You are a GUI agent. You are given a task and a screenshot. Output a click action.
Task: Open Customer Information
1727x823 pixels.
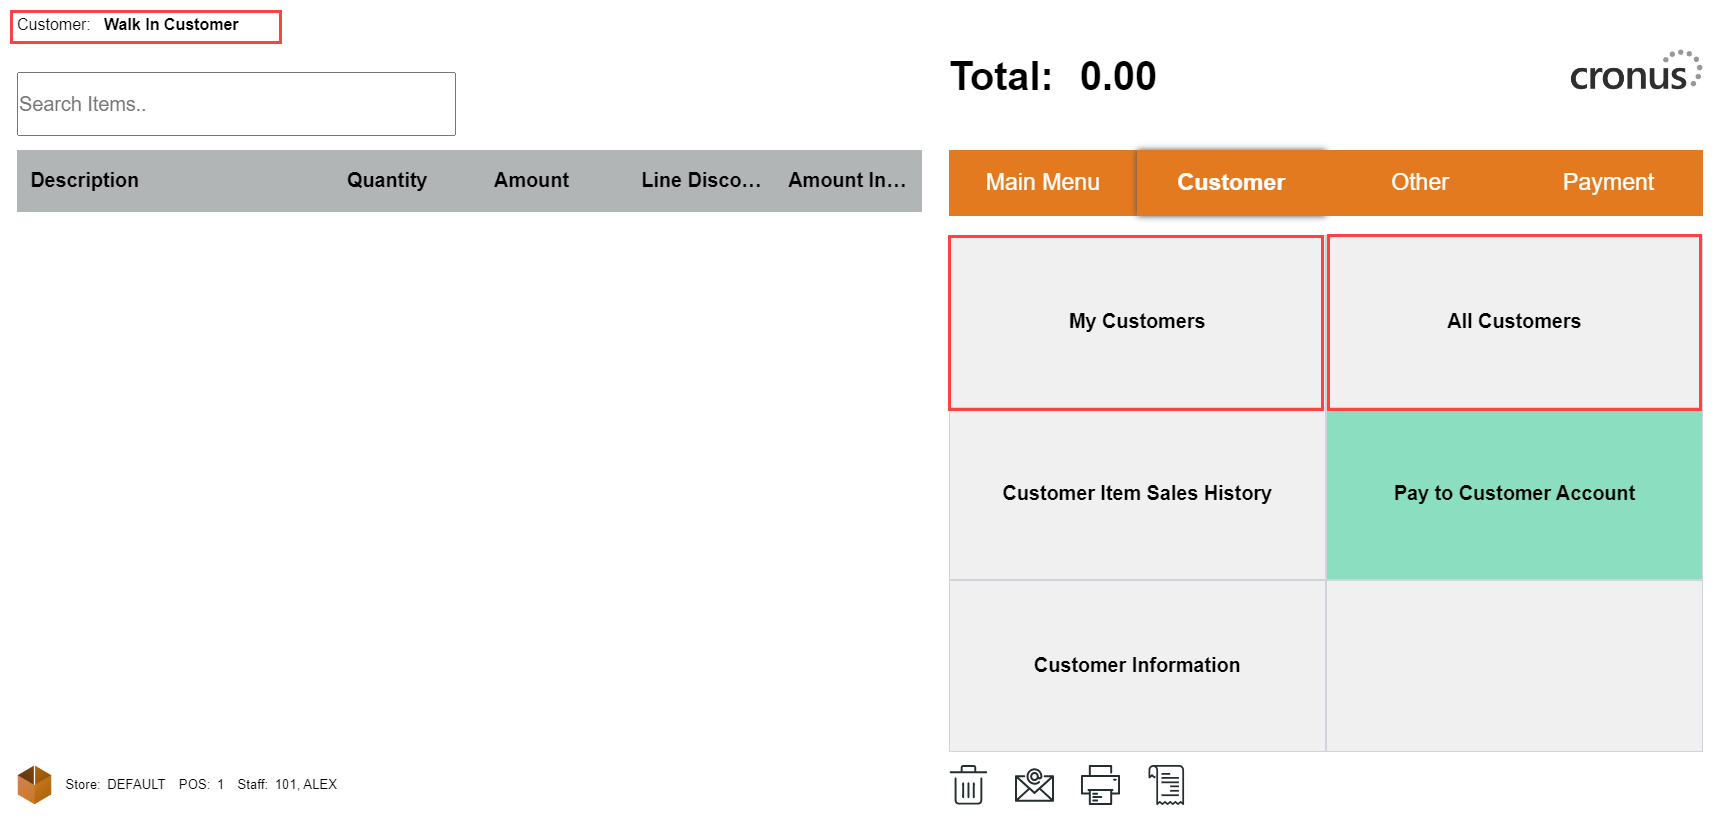click(1136, 666)
